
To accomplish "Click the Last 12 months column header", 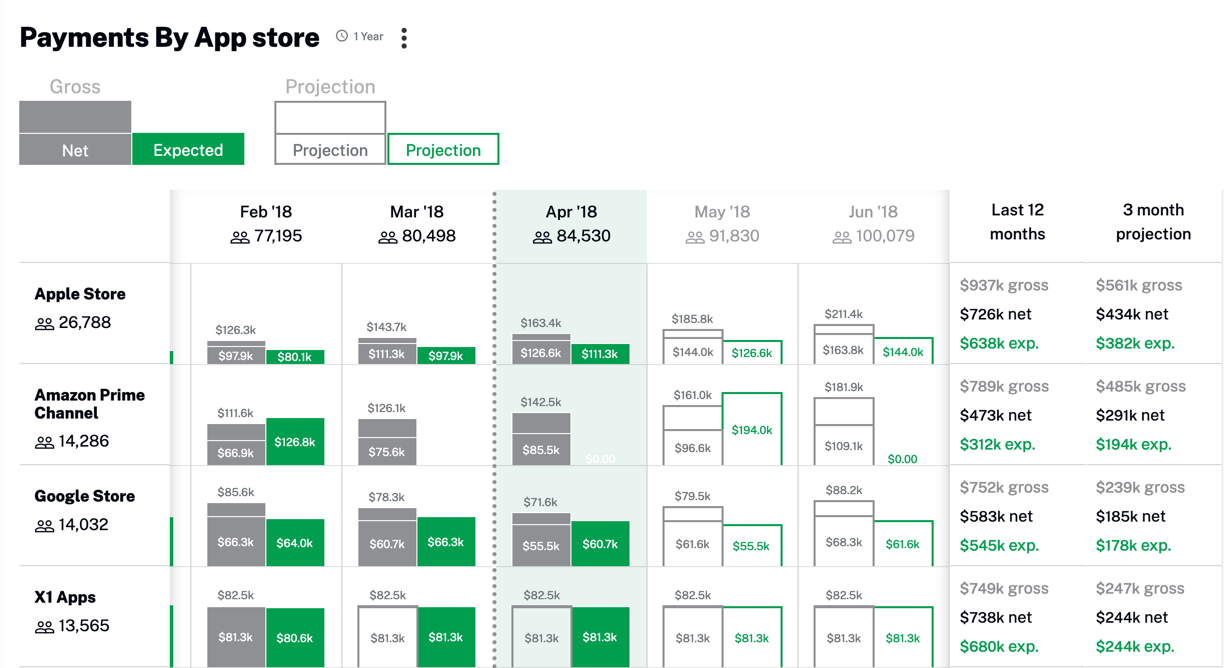I will pos(1017,222).
